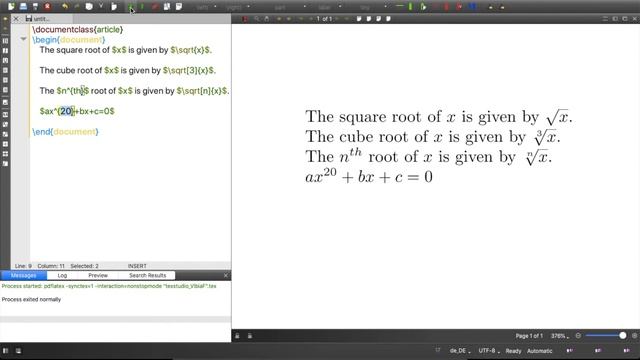640x360 pixels.
Task: Open the \right) delimiter dropdown
Action: click(249, 7)
